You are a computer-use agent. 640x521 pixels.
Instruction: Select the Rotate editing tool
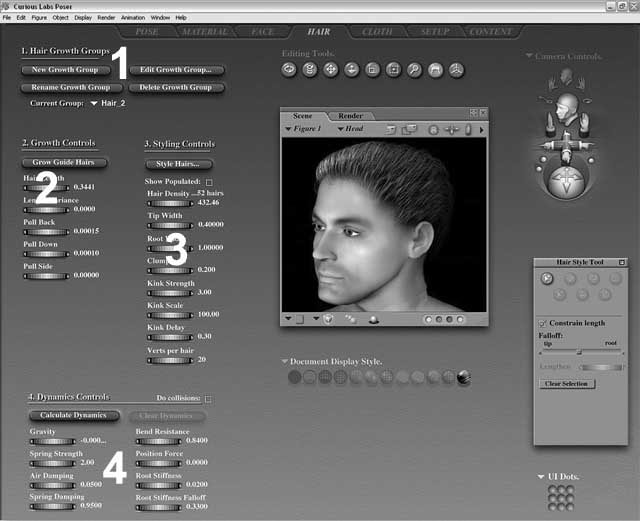pyautogui.click(x=290, y=70)
